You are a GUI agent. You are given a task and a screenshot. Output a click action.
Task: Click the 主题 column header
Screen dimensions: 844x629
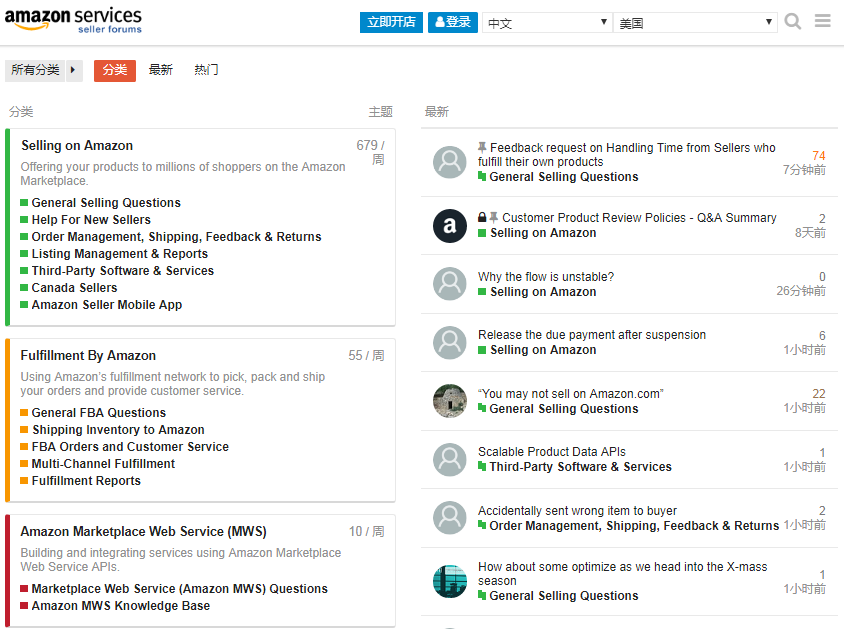click(380, 112)
